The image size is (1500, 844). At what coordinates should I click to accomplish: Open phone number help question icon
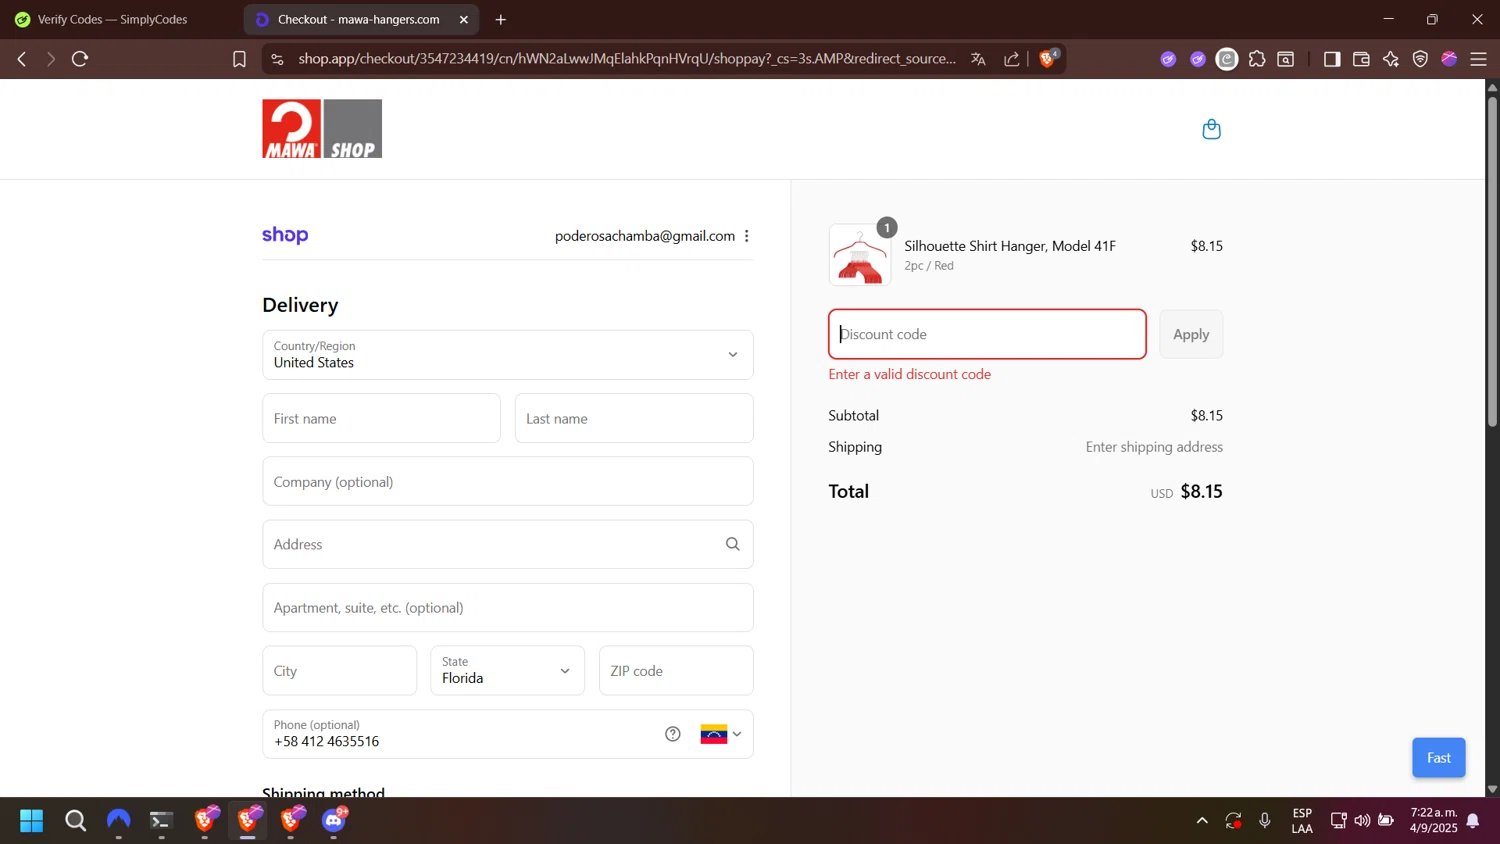(673, 734)
